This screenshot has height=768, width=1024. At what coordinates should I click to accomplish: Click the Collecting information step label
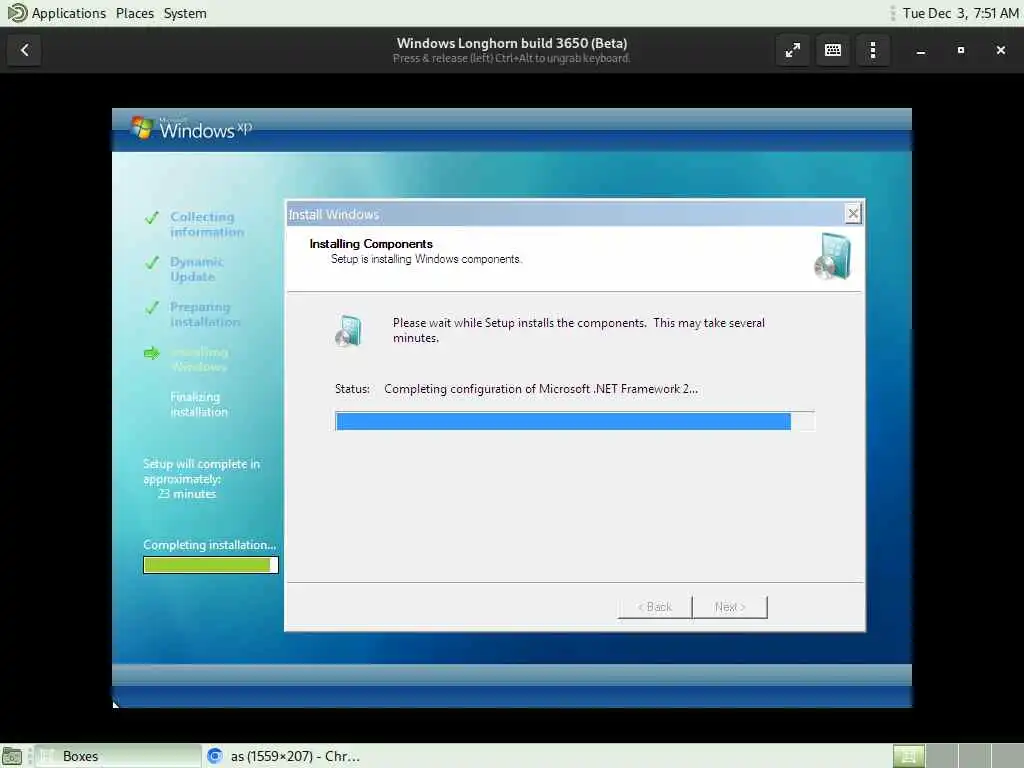coord(206,224)
